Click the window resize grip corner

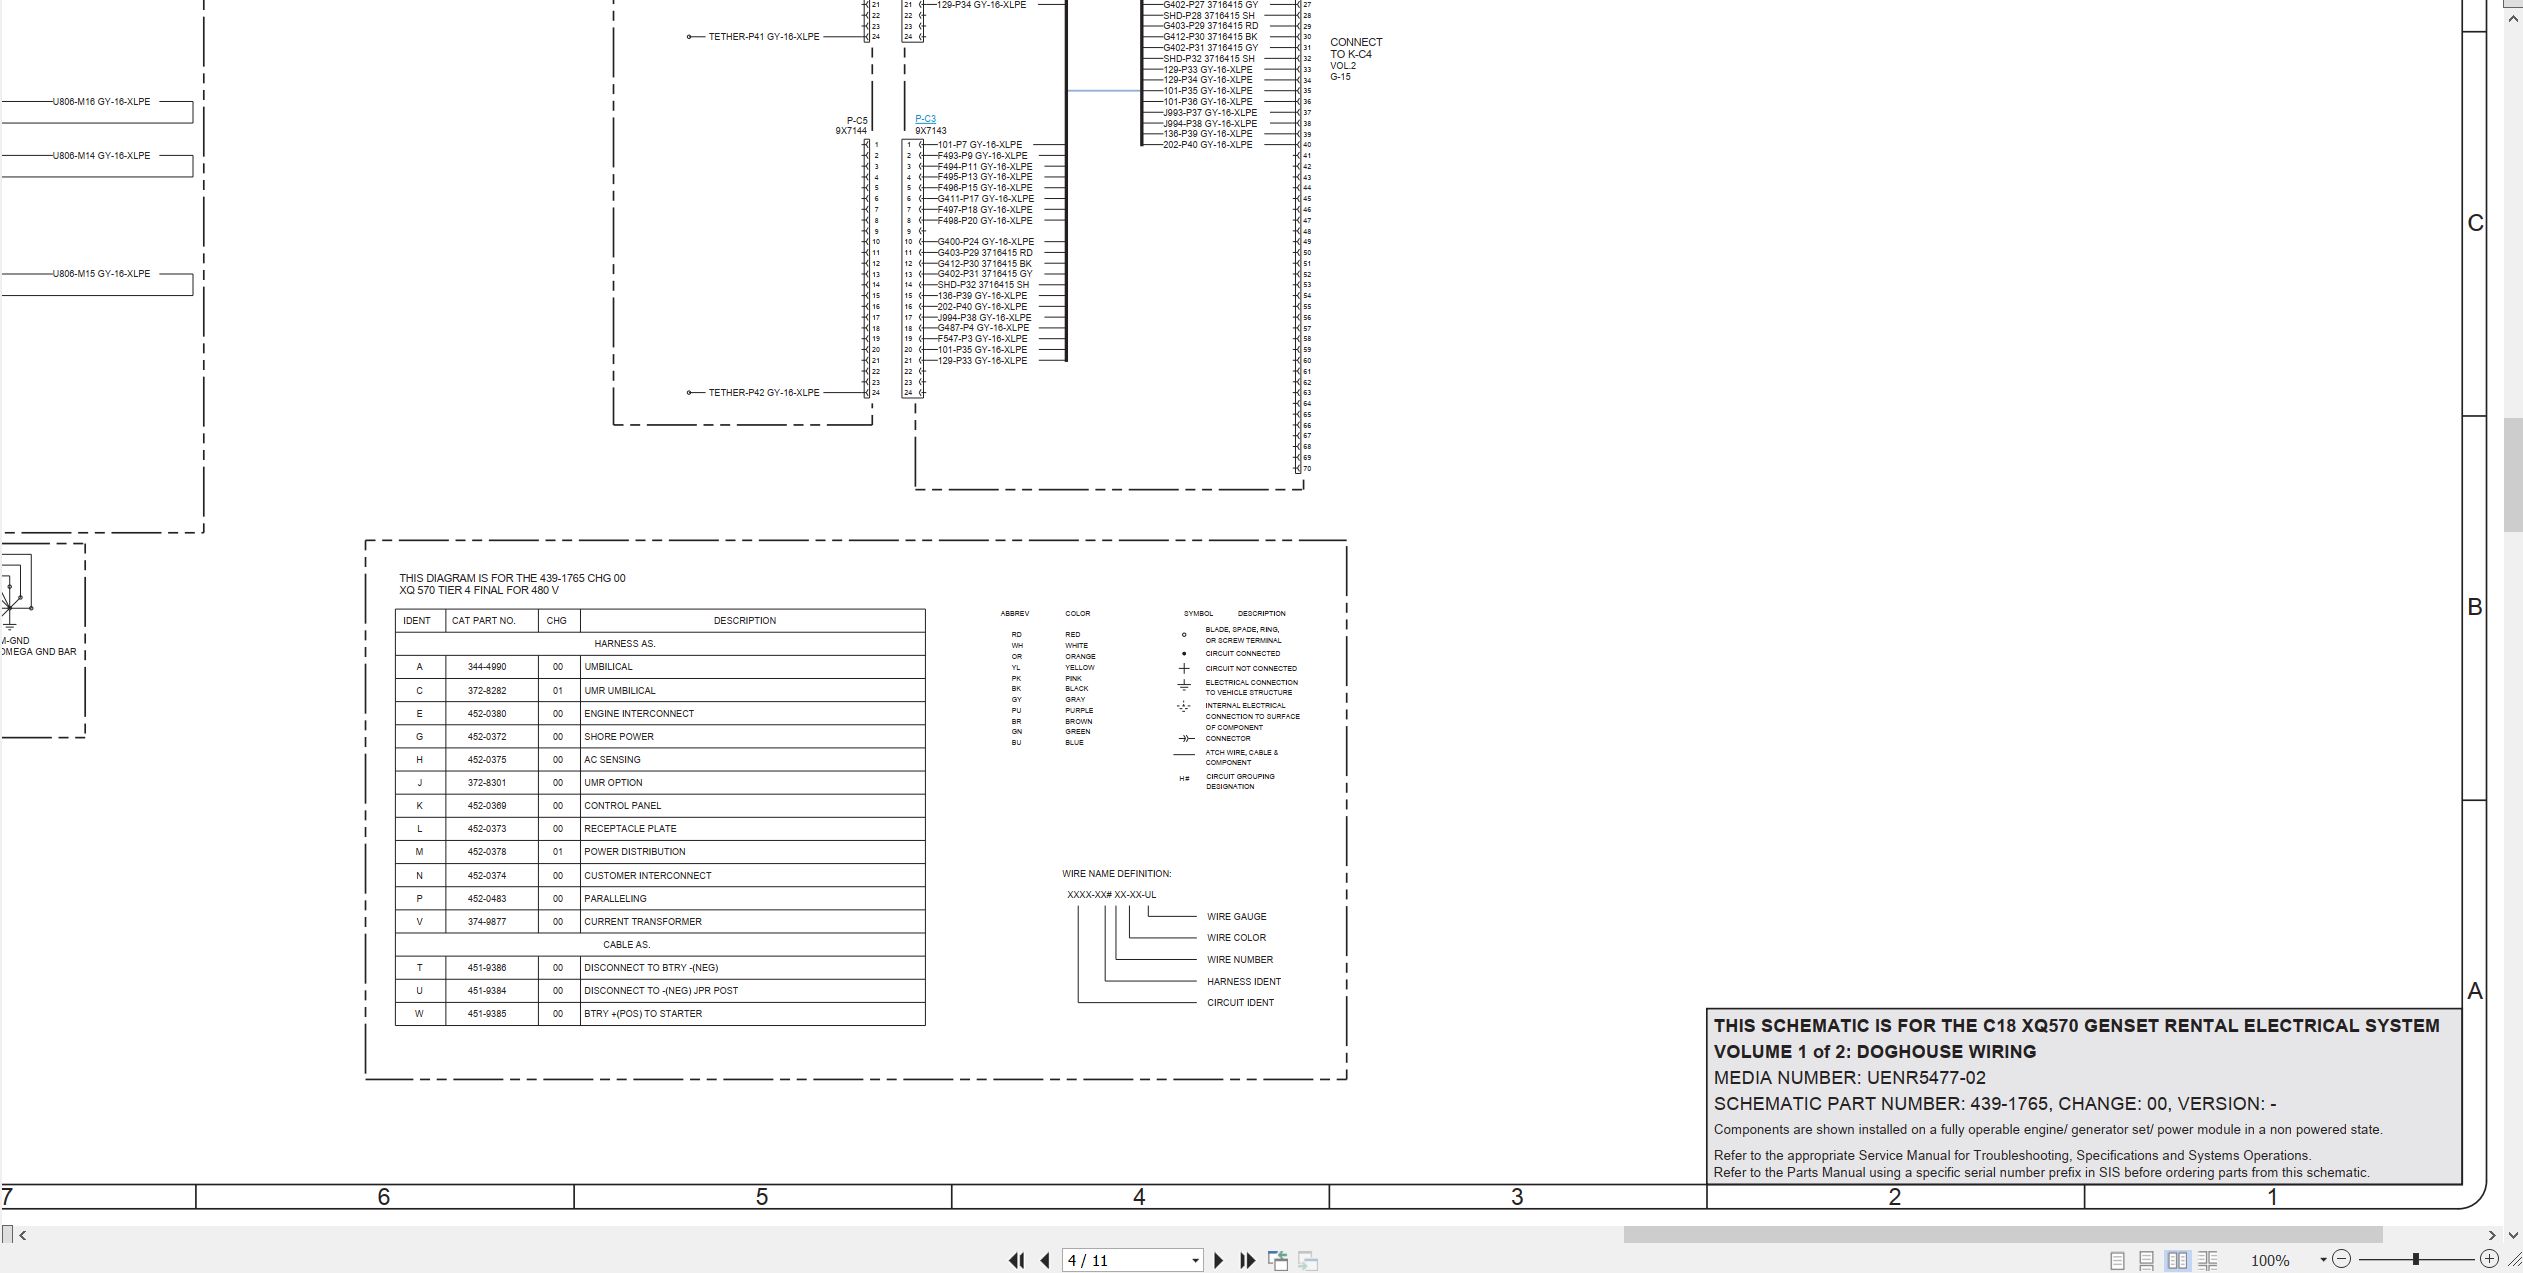2514,1260
